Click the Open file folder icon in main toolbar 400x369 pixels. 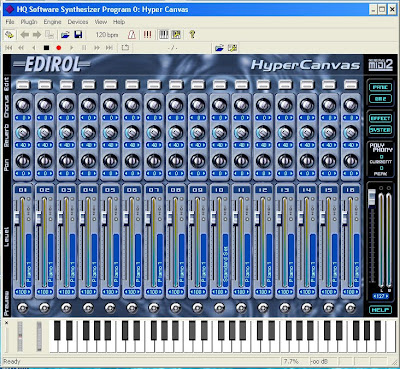[65, 35]
